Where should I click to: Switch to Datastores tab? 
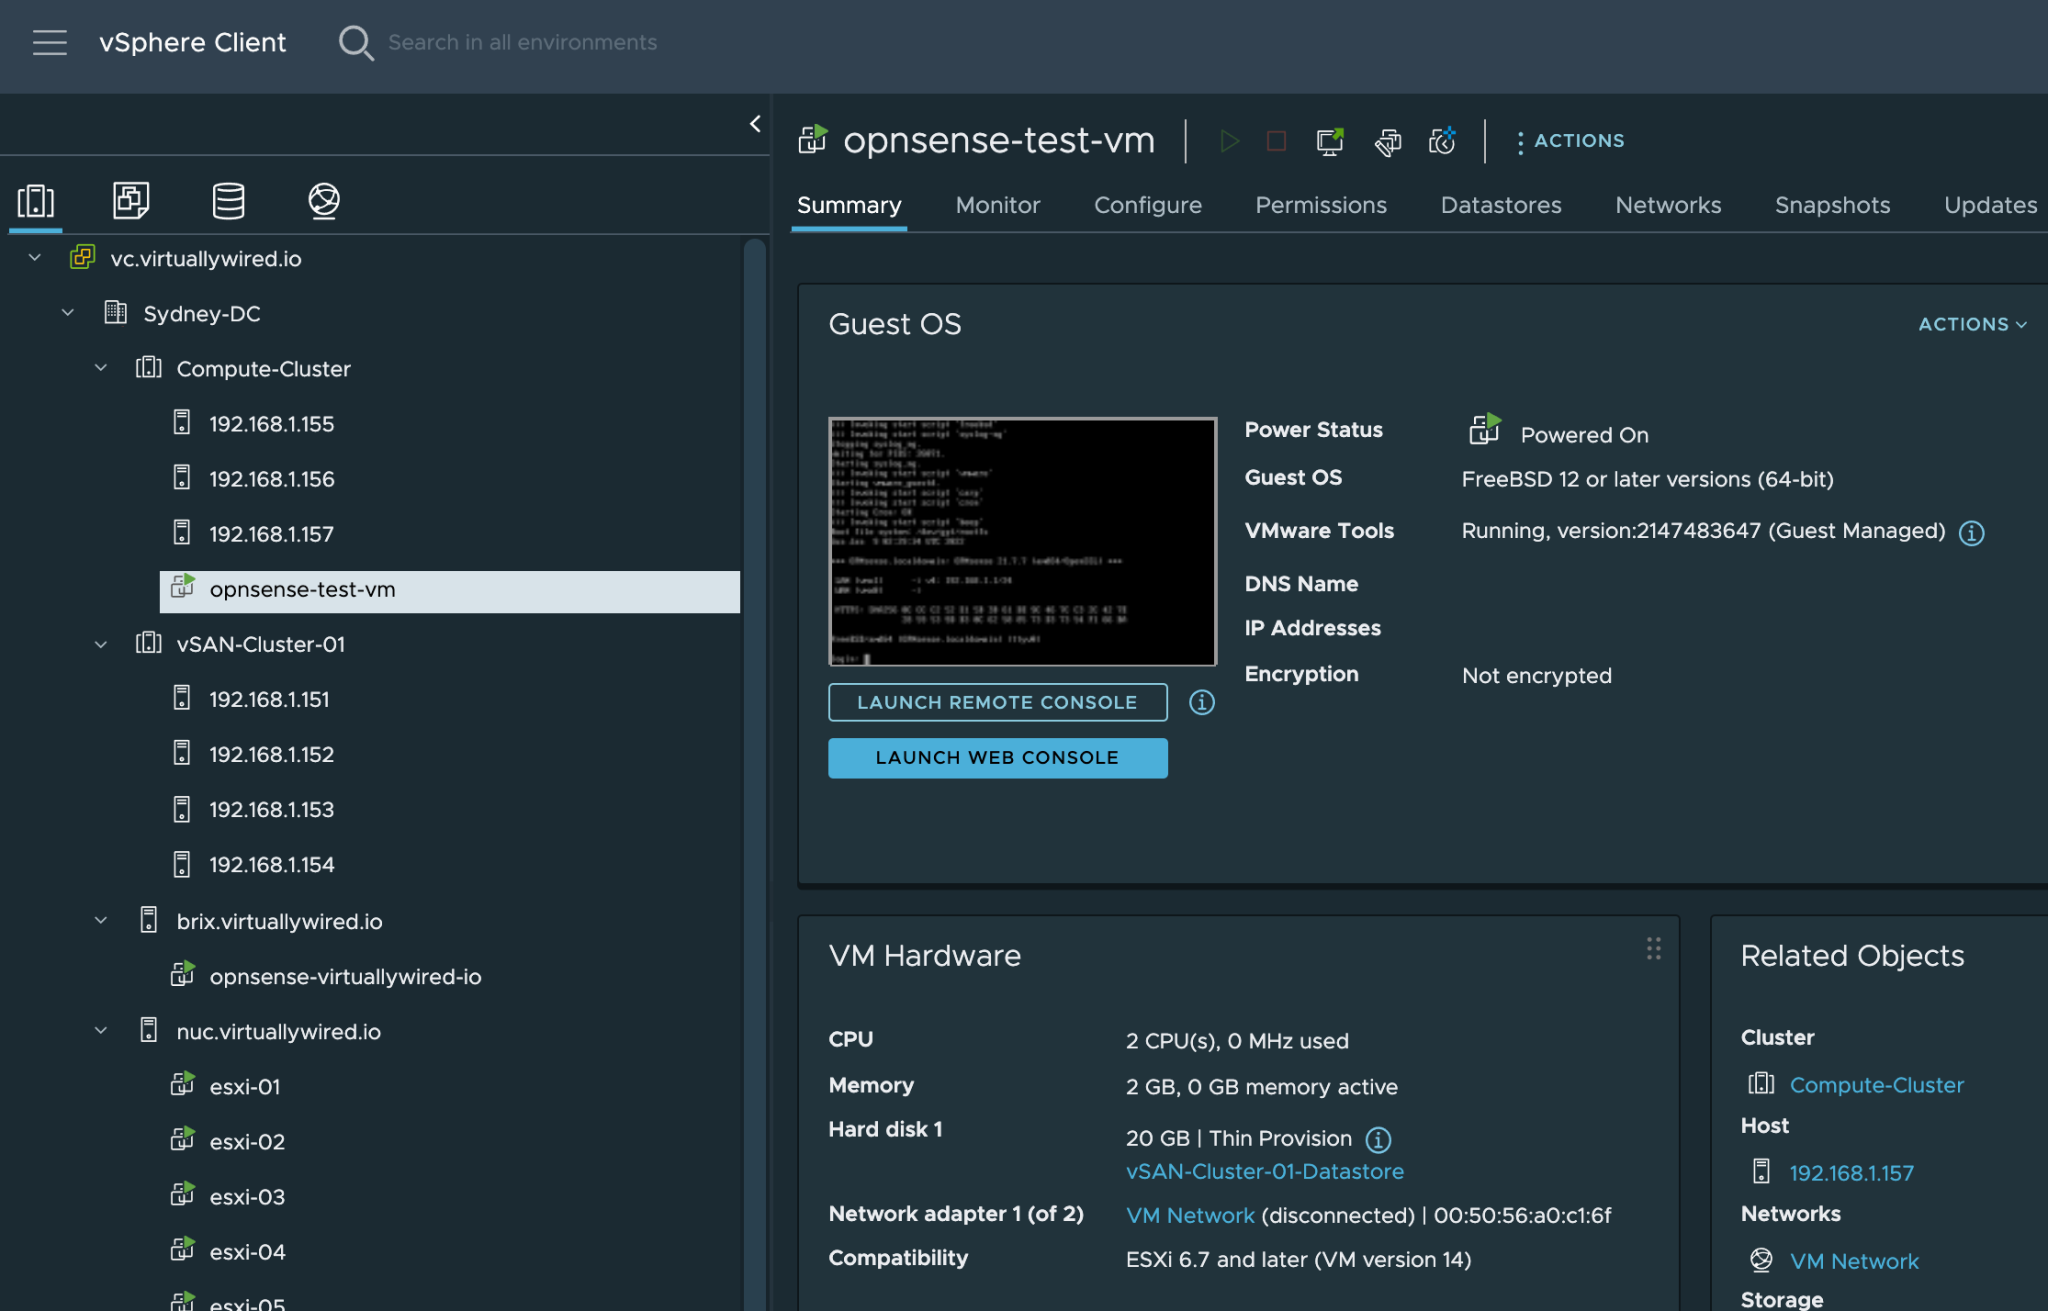tap(1501, 205)
